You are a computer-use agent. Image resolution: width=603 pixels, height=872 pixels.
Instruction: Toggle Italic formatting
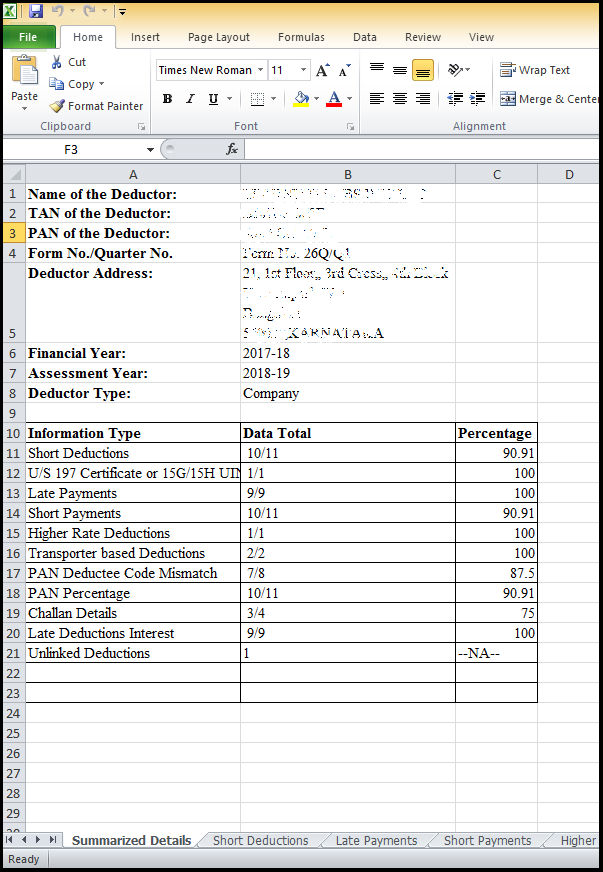pyautogui.click(x=190, y=99)
